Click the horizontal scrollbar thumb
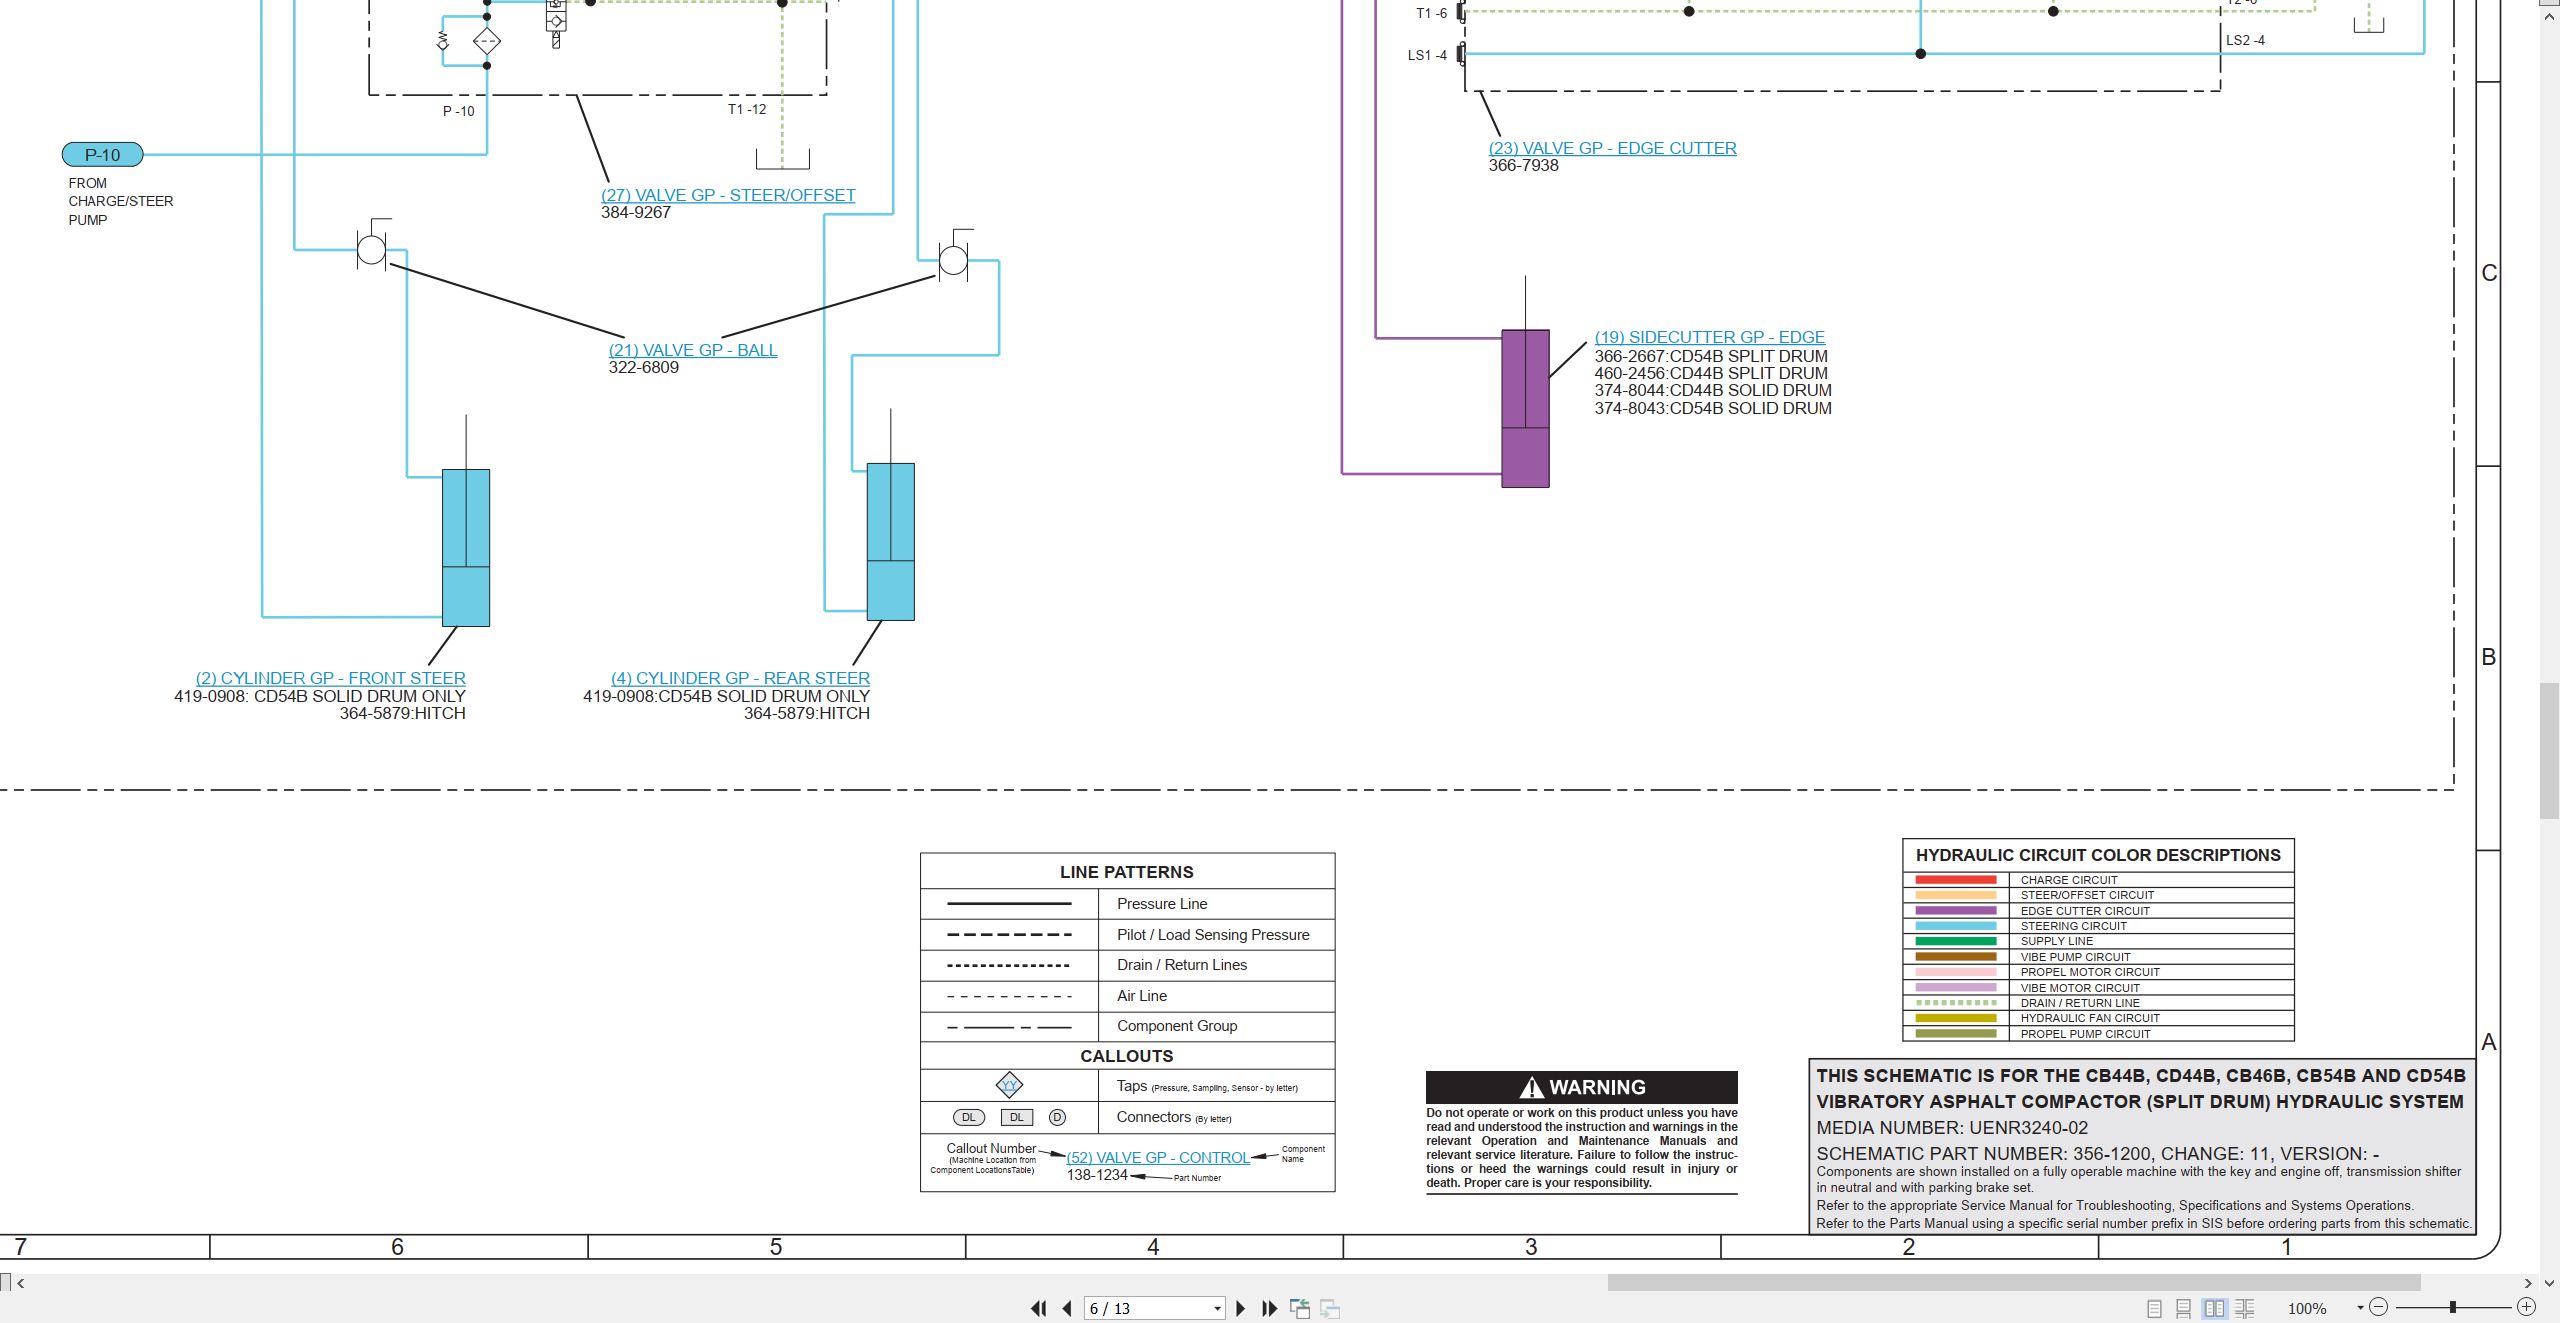The width and height of the screenshot is (2560, 1323). pyautogui.click(x=2014, y=1282)
